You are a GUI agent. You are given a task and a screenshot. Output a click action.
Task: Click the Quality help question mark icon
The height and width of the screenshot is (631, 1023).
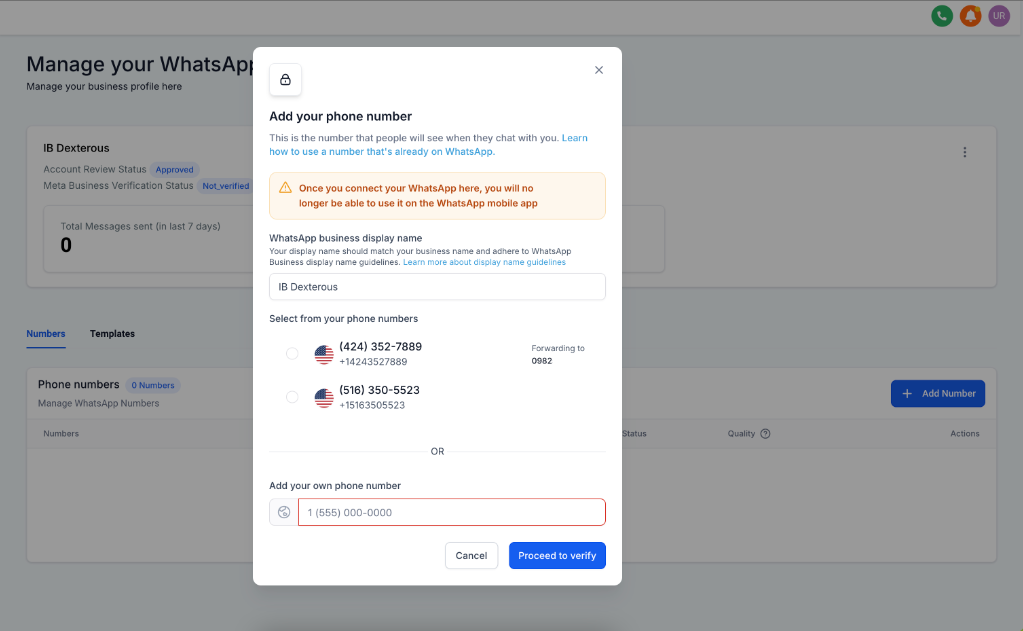[x=765, y=434]
